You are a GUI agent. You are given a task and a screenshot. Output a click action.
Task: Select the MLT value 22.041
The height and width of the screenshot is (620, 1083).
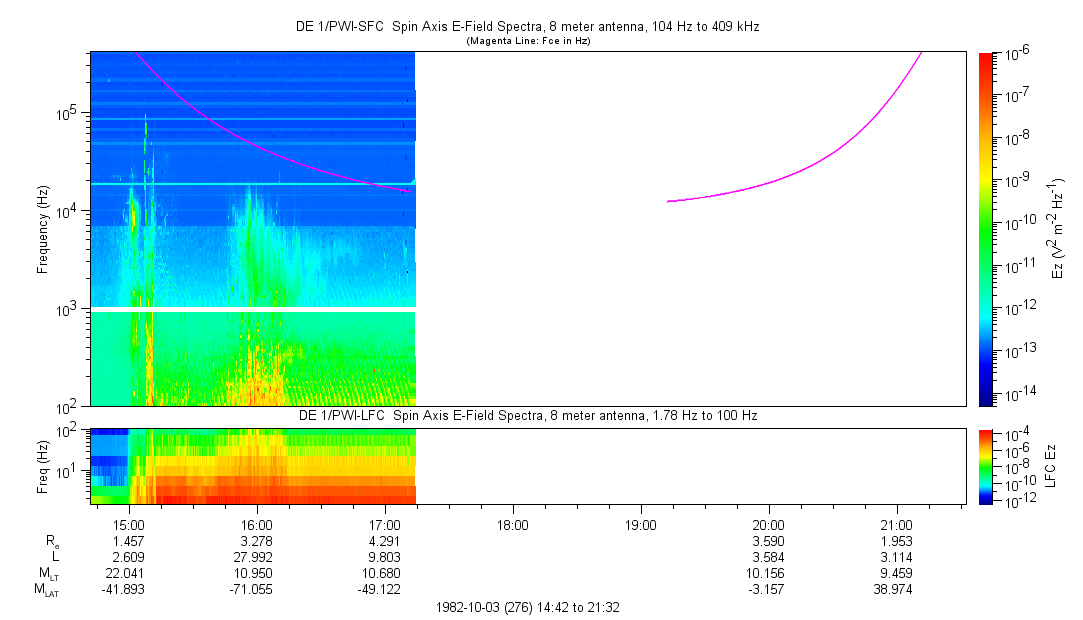click(130, 573)
